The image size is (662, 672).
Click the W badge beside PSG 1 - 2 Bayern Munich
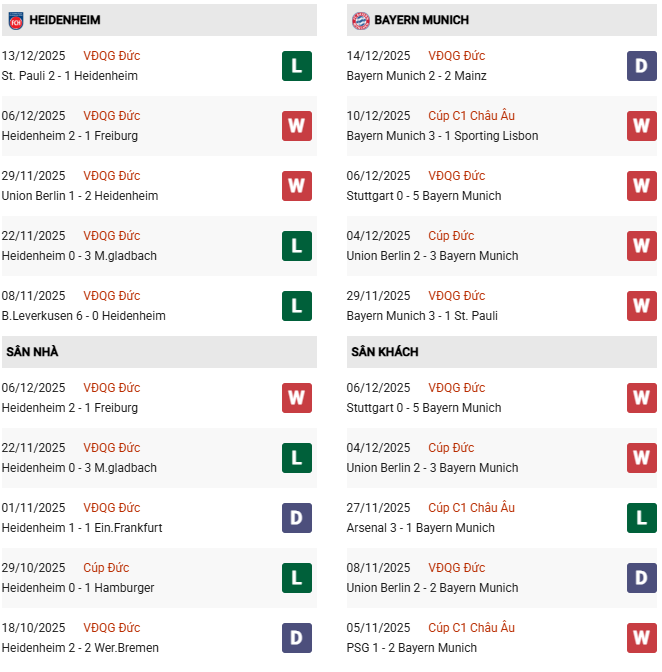642,638
